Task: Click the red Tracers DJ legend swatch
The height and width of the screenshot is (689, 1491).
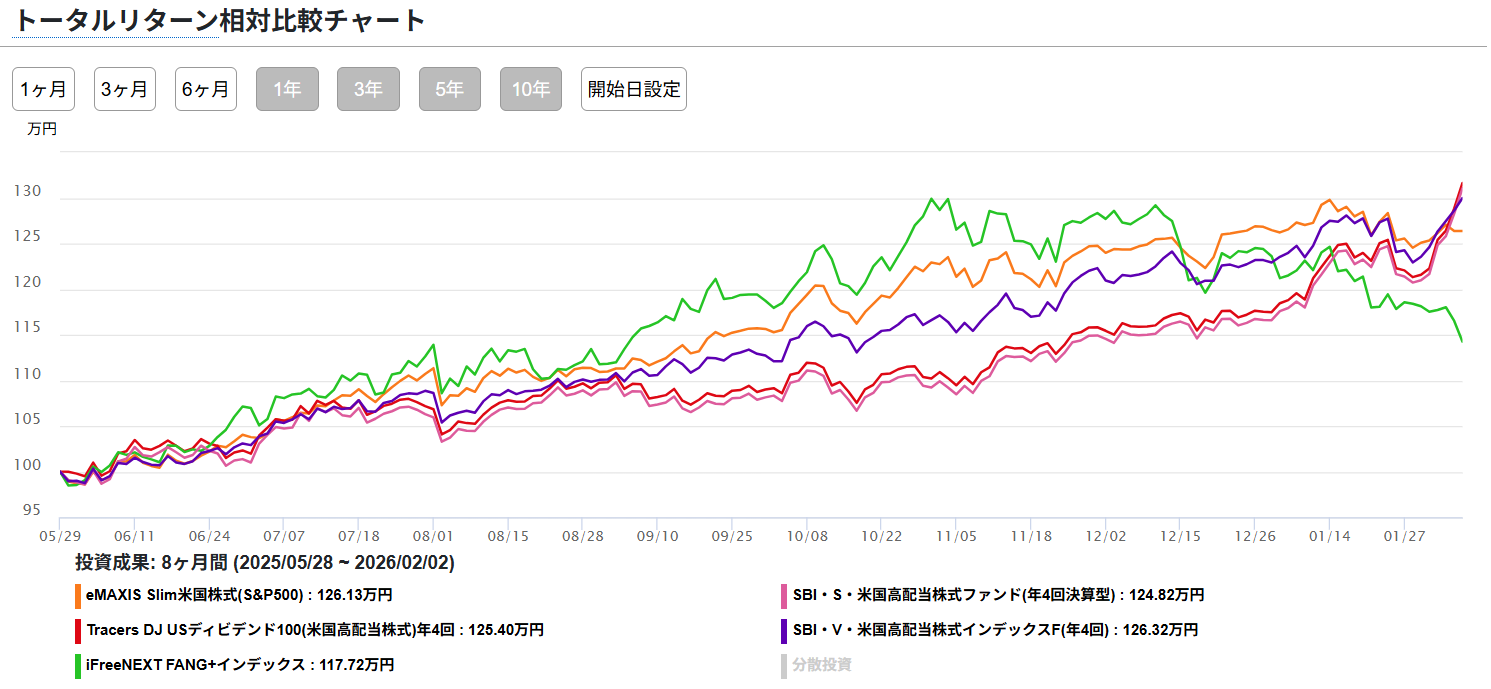Action: coord(78,631)
